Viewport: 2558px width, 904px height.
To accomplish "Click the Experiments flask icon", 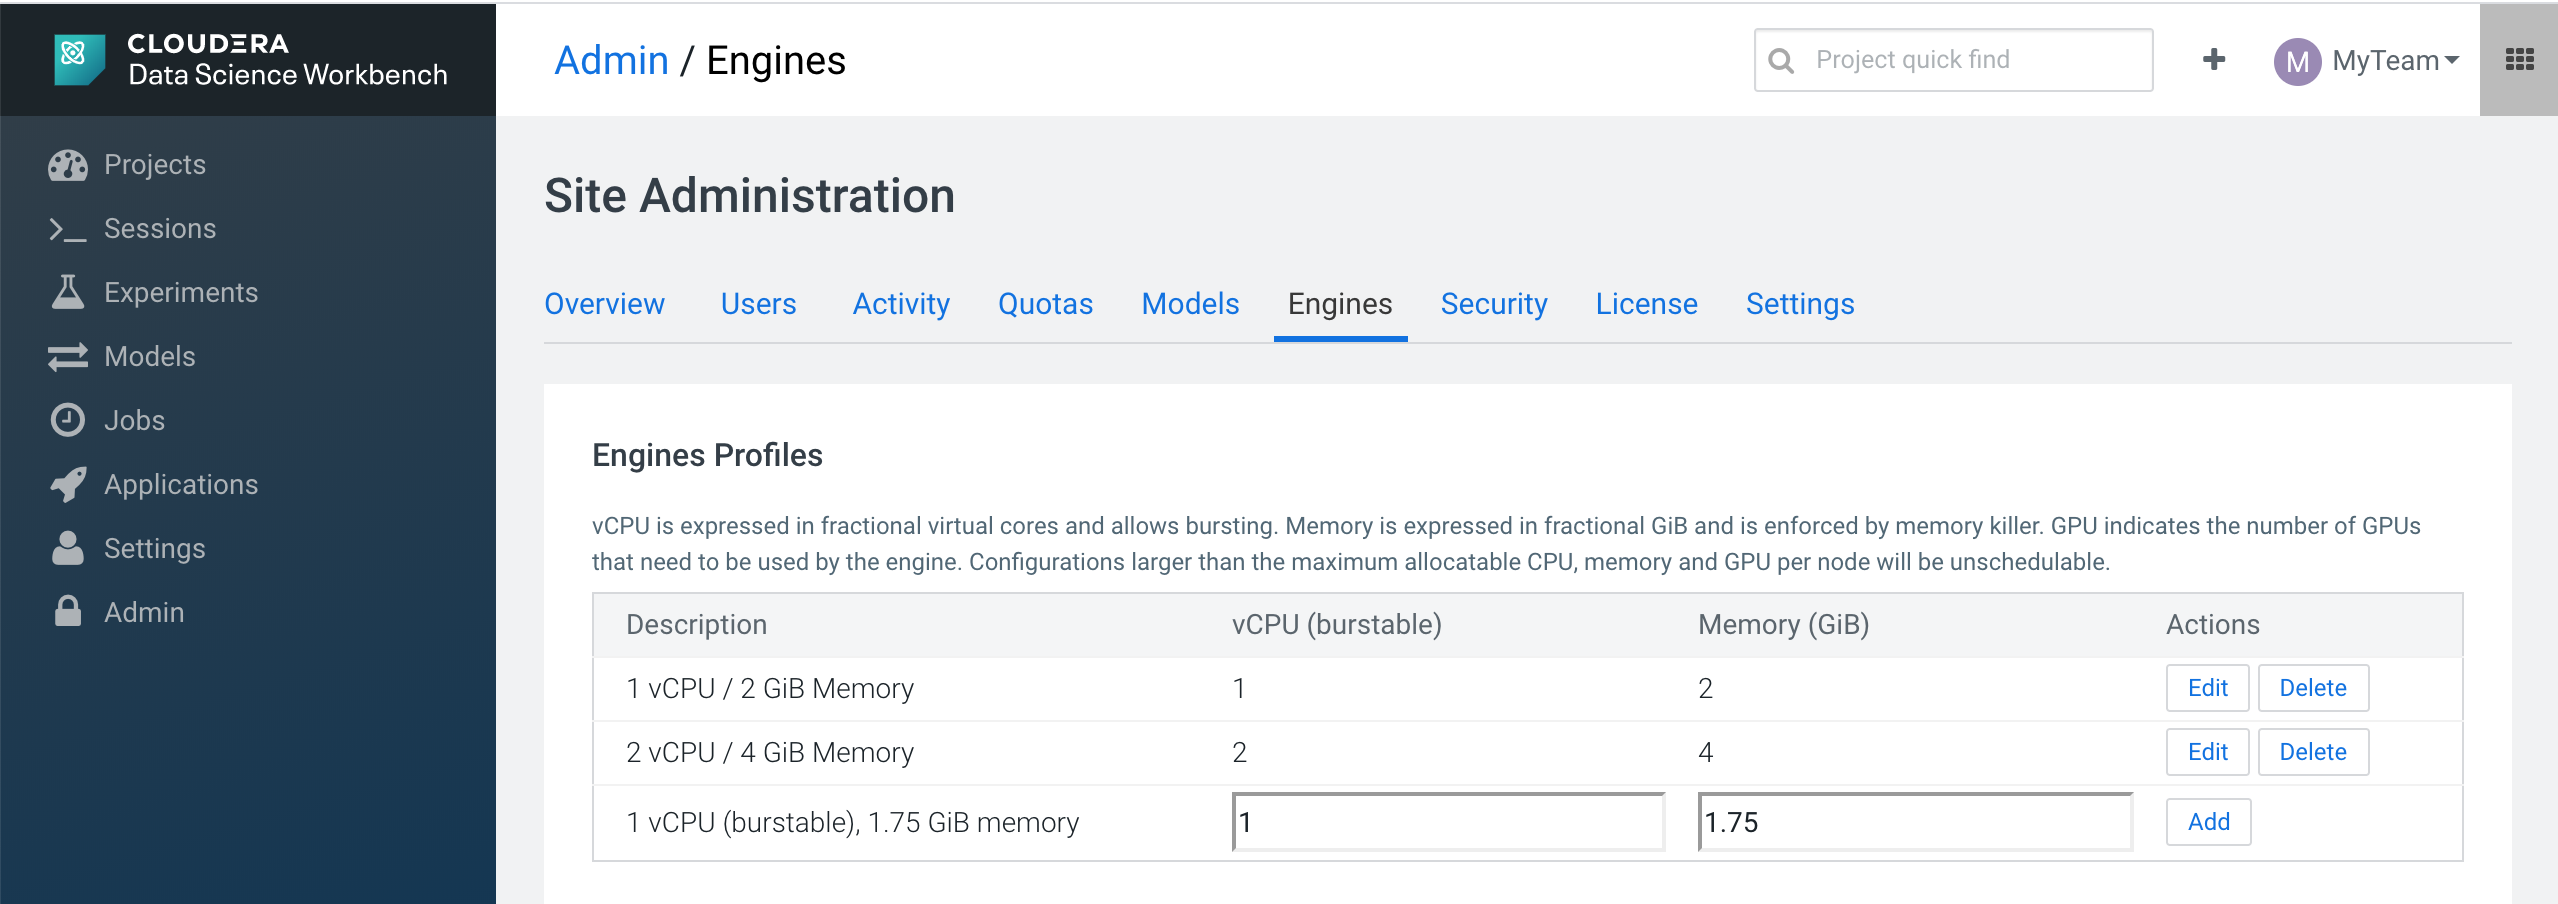I will pos(68,292).
